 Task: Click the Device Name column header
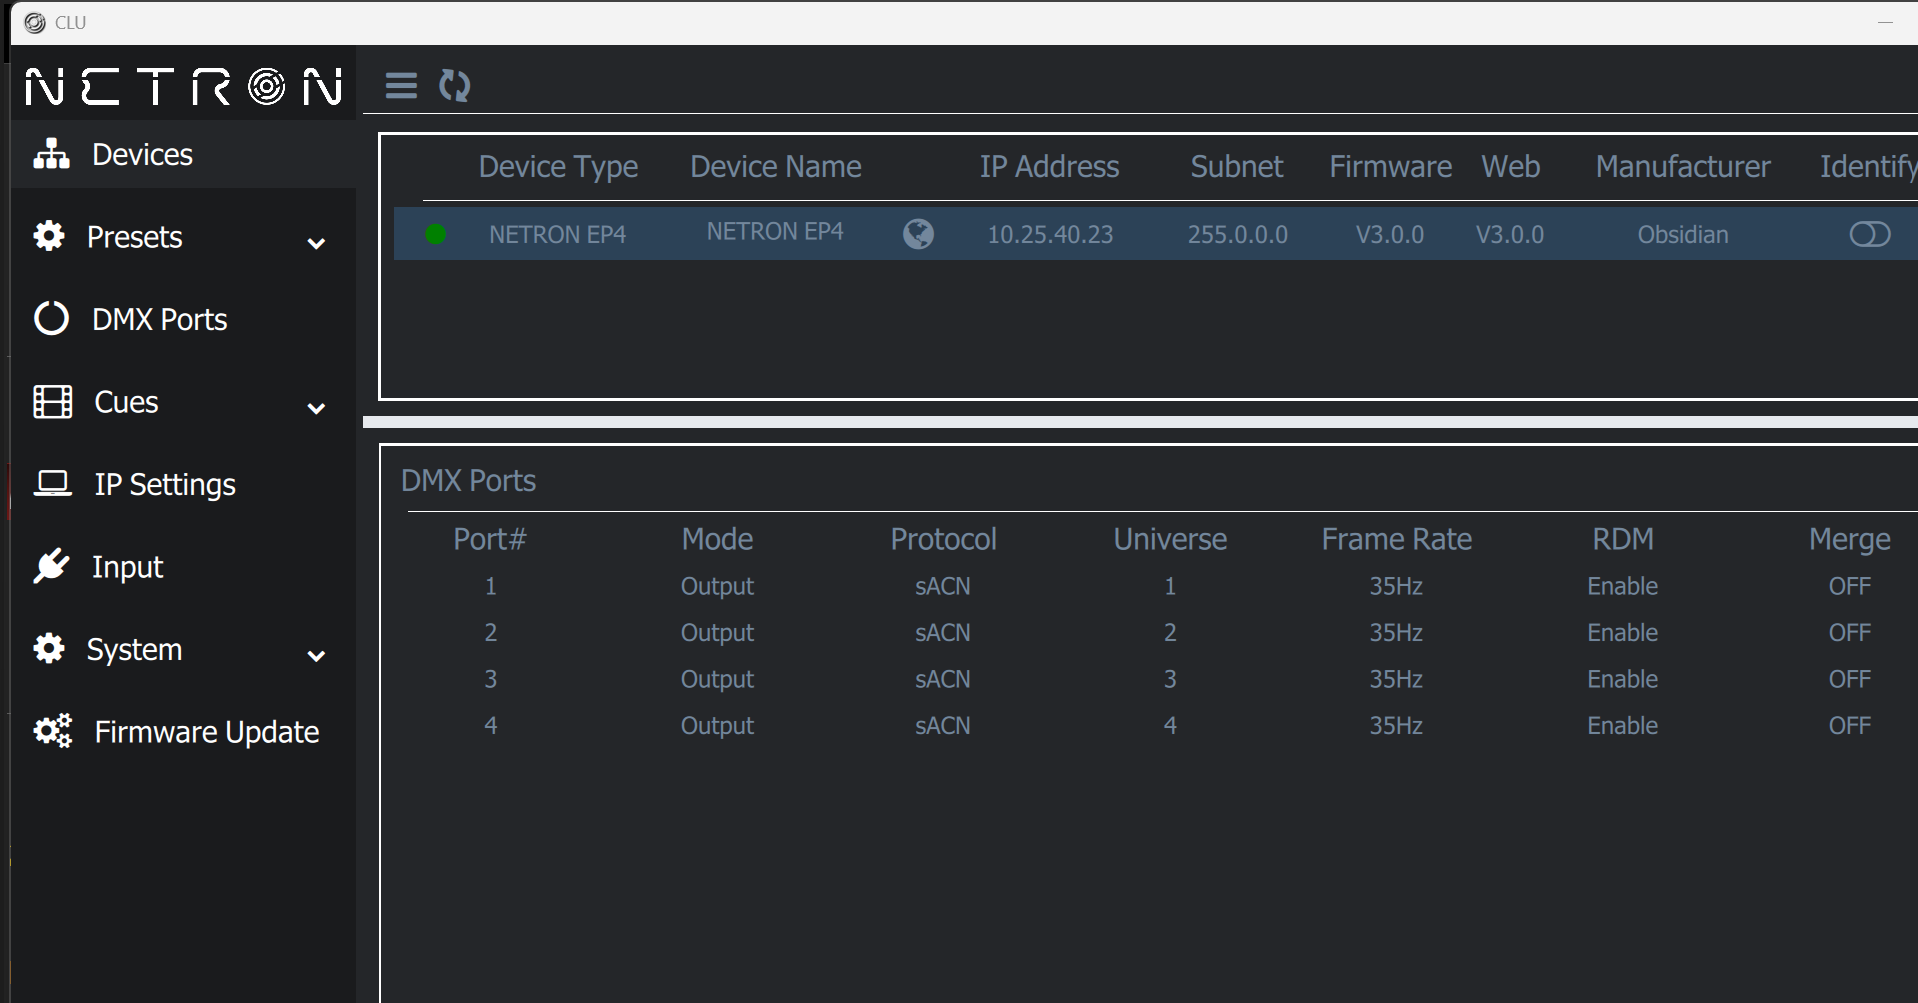(776, 166)
